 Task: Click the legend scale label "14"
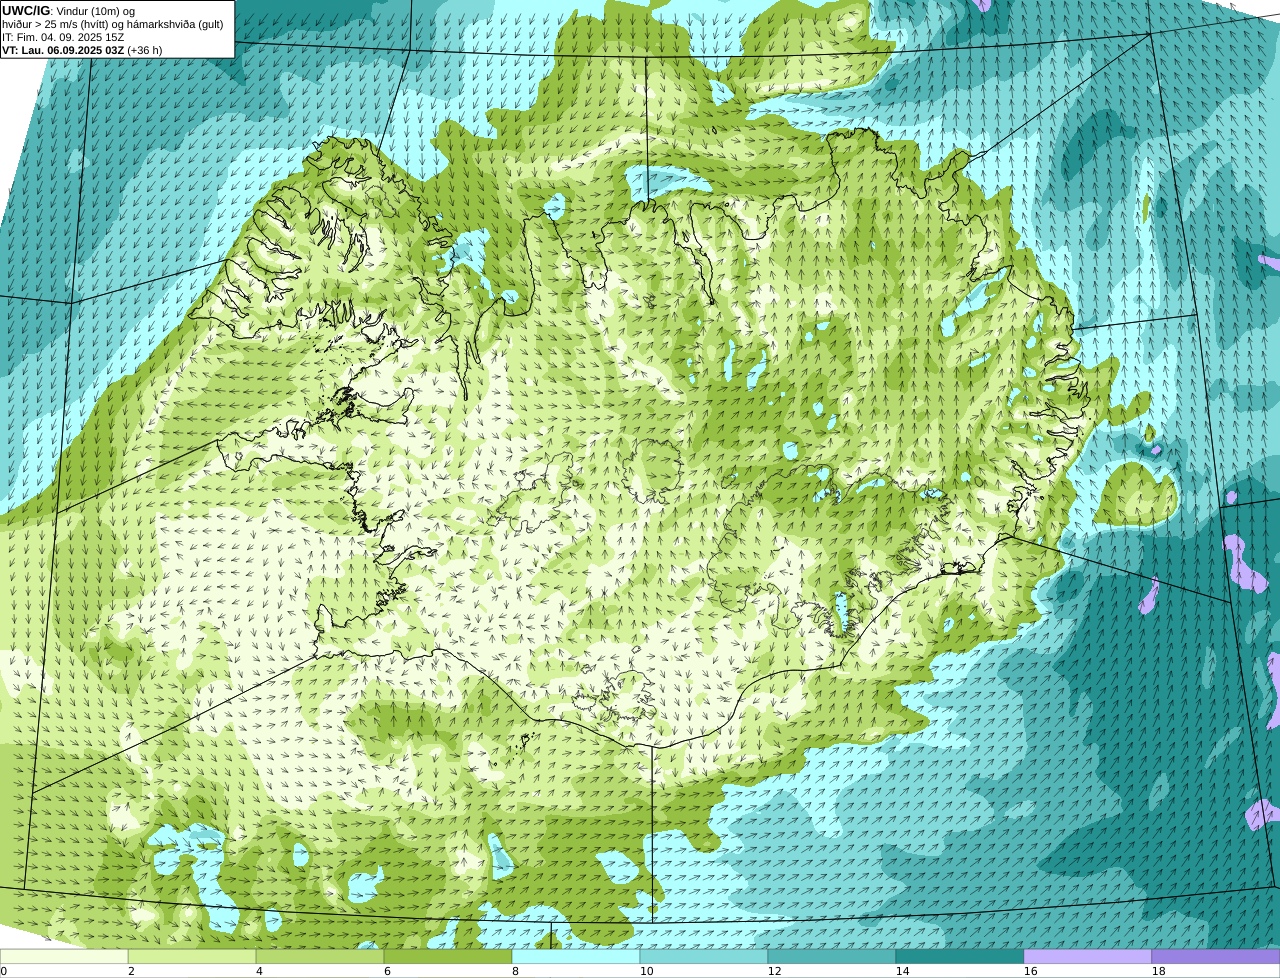pyautogui.click(x=902, y=971)
